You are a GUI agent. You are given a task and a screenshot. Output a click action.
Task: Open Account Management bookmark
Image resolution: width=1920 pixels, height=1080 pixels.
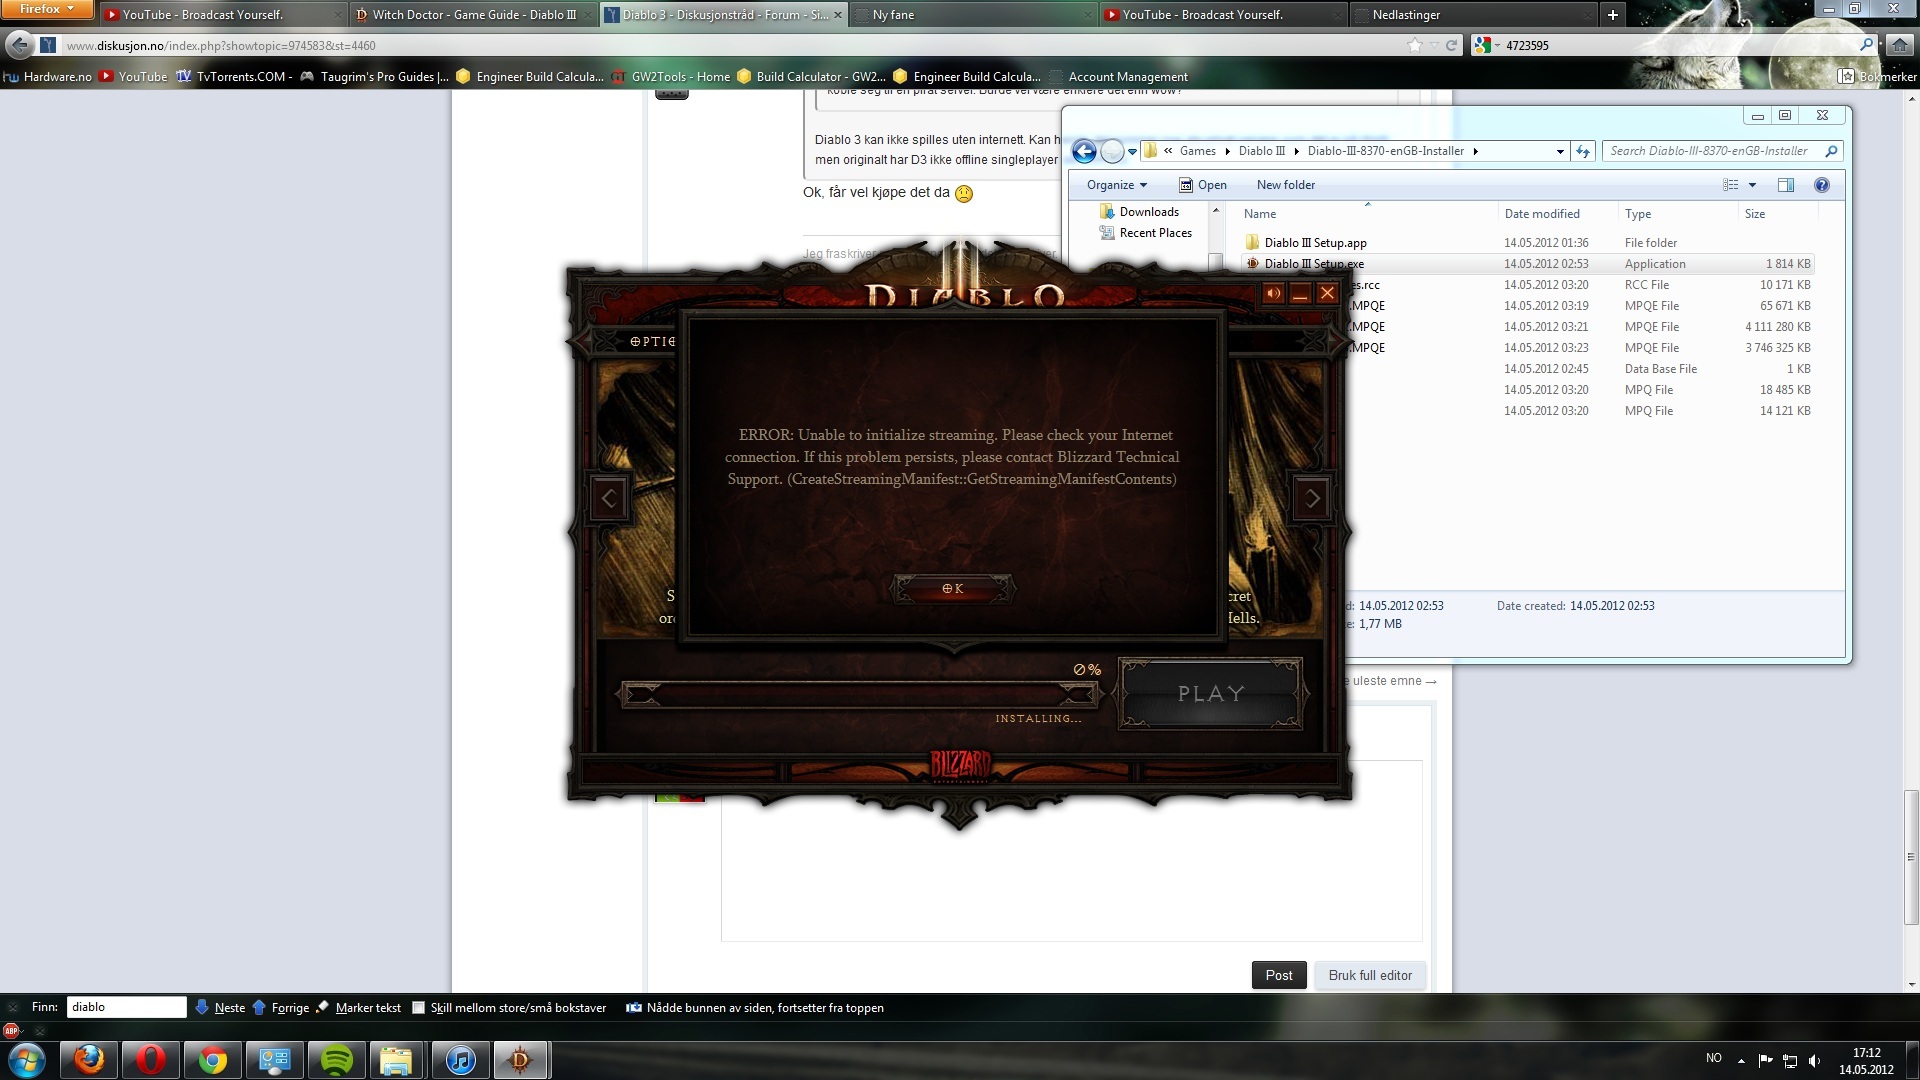click(1118, 77)
